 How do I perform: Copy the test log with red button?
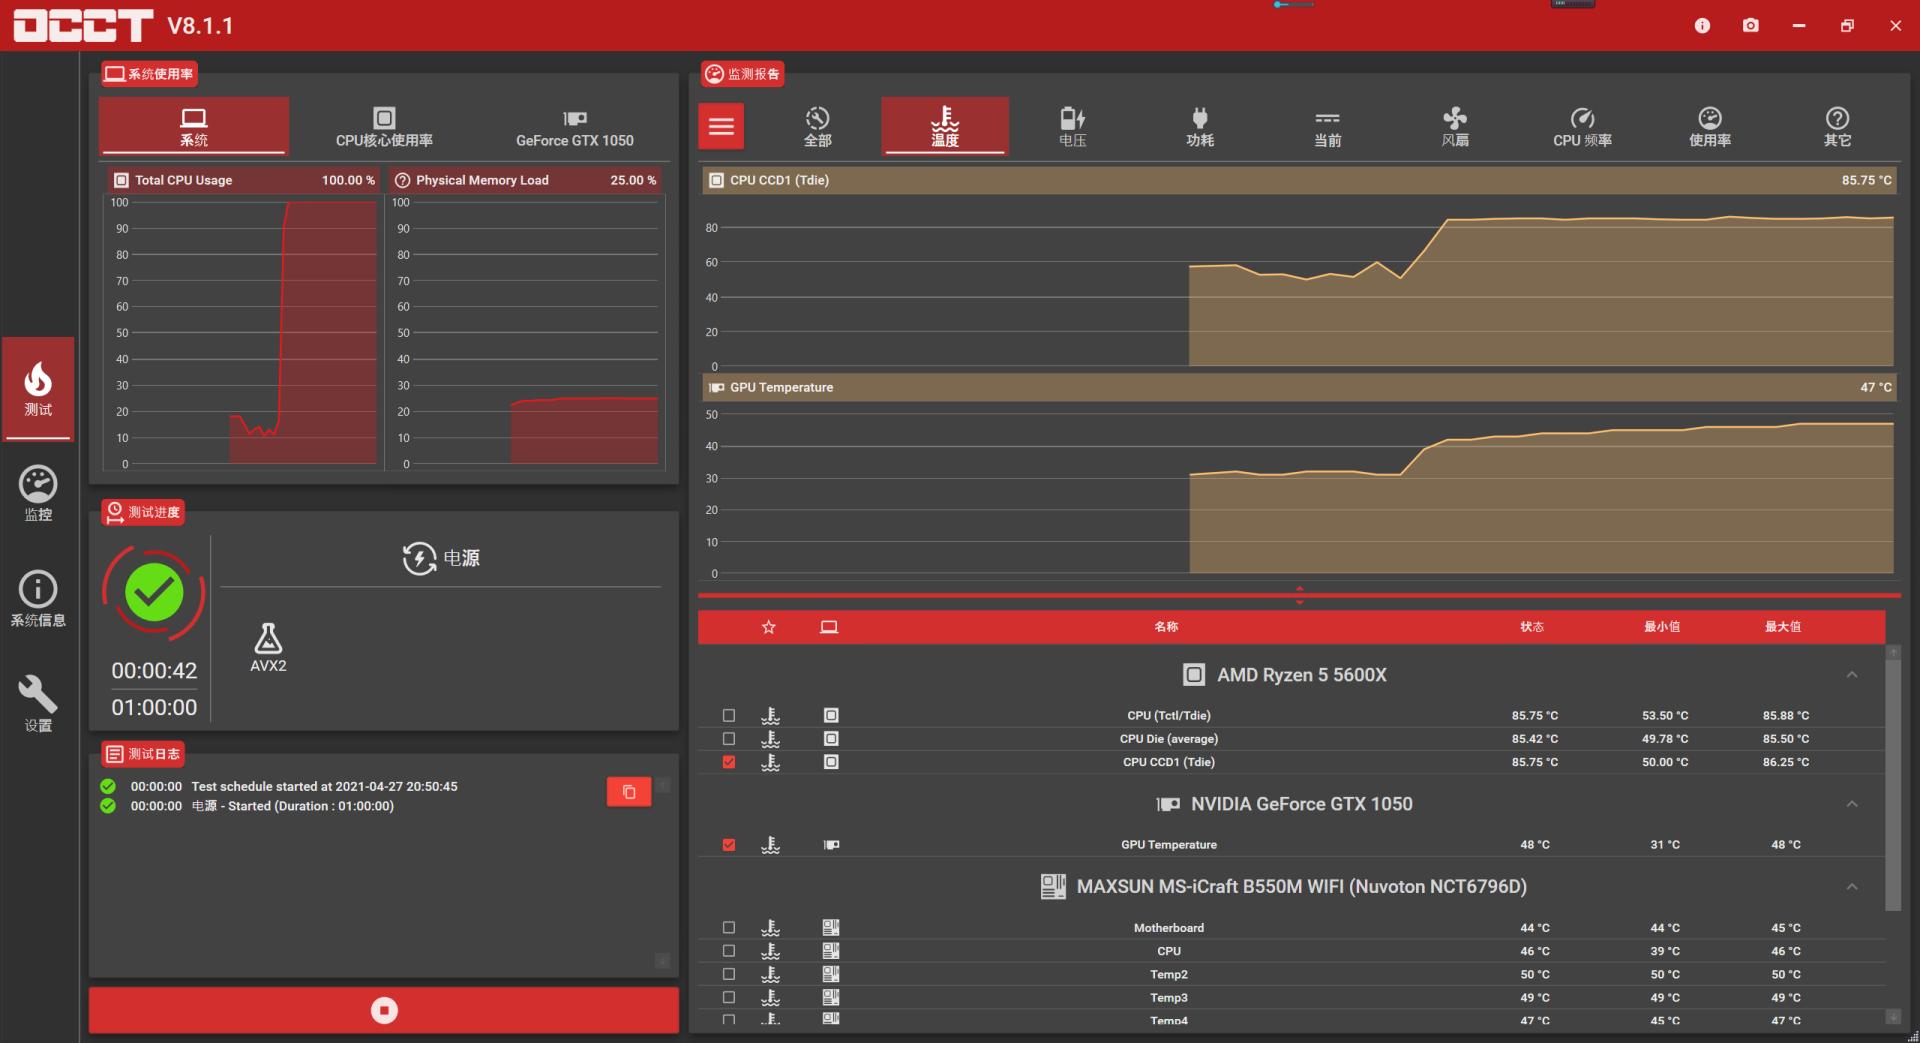pos(628,792)
